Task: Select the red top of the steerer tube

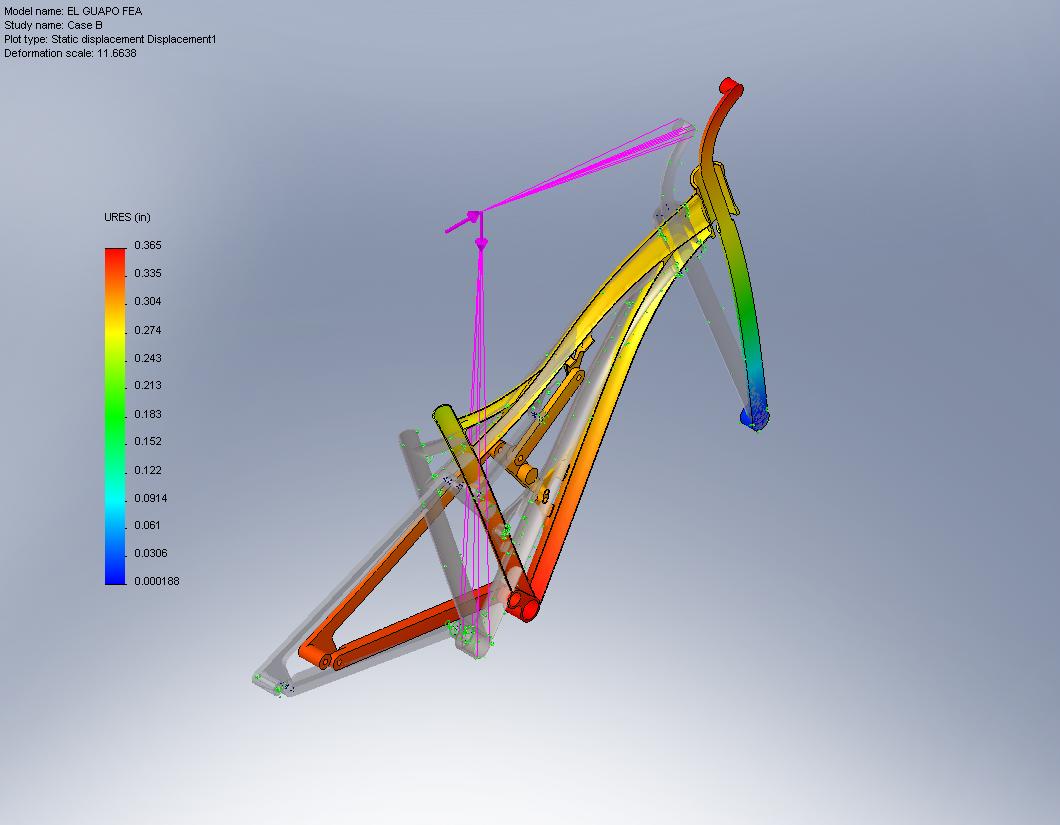Action: pyautogui.click(x=730, y=87)
